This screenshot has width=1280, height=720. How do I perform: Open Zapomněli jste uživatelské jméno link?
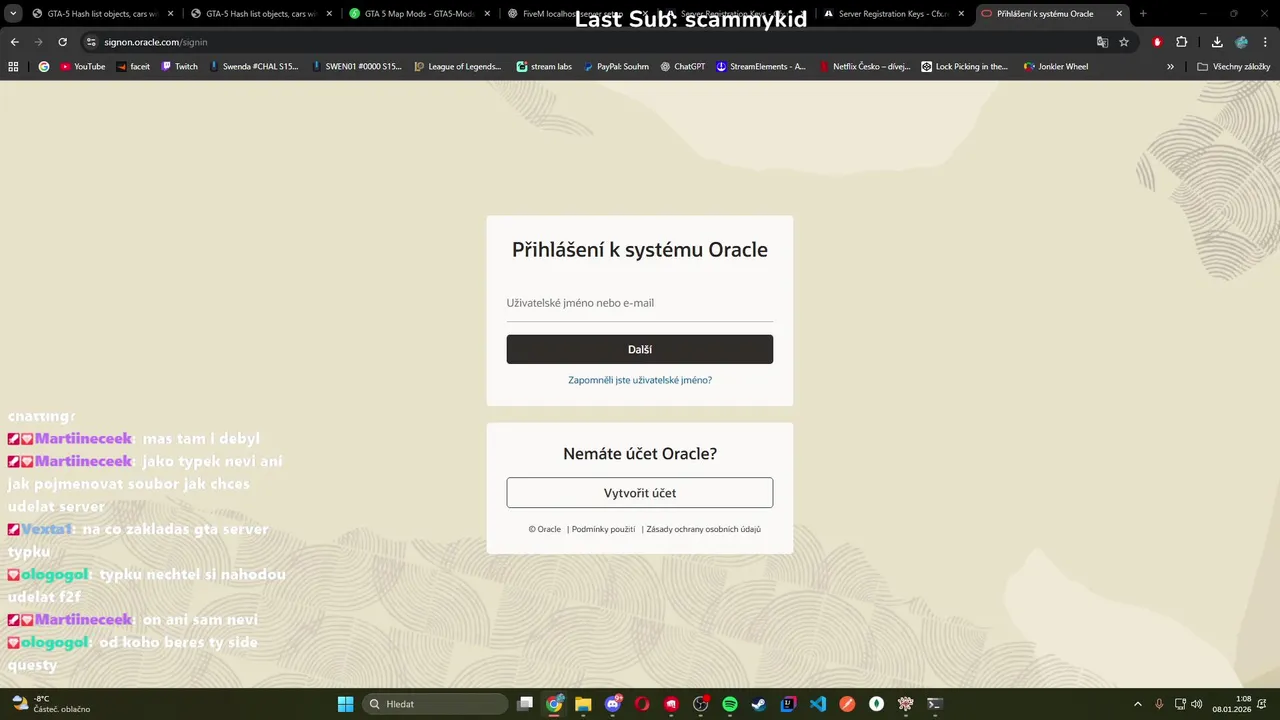click(x=640, y=380)
